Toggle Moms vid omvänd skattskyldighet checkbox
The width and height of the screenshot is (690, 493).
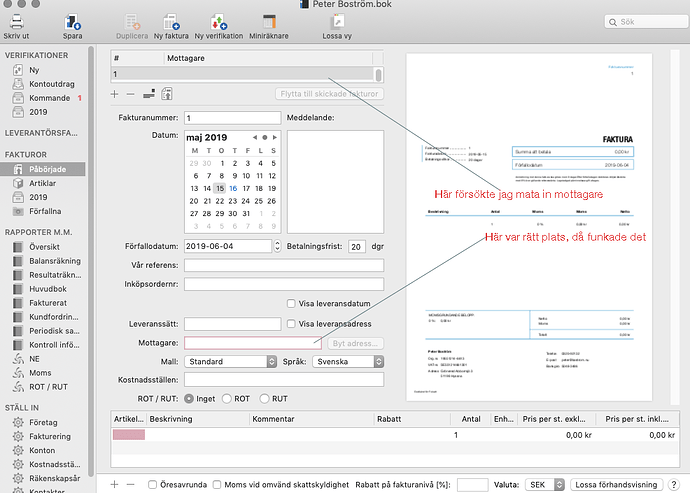[217, 484]
